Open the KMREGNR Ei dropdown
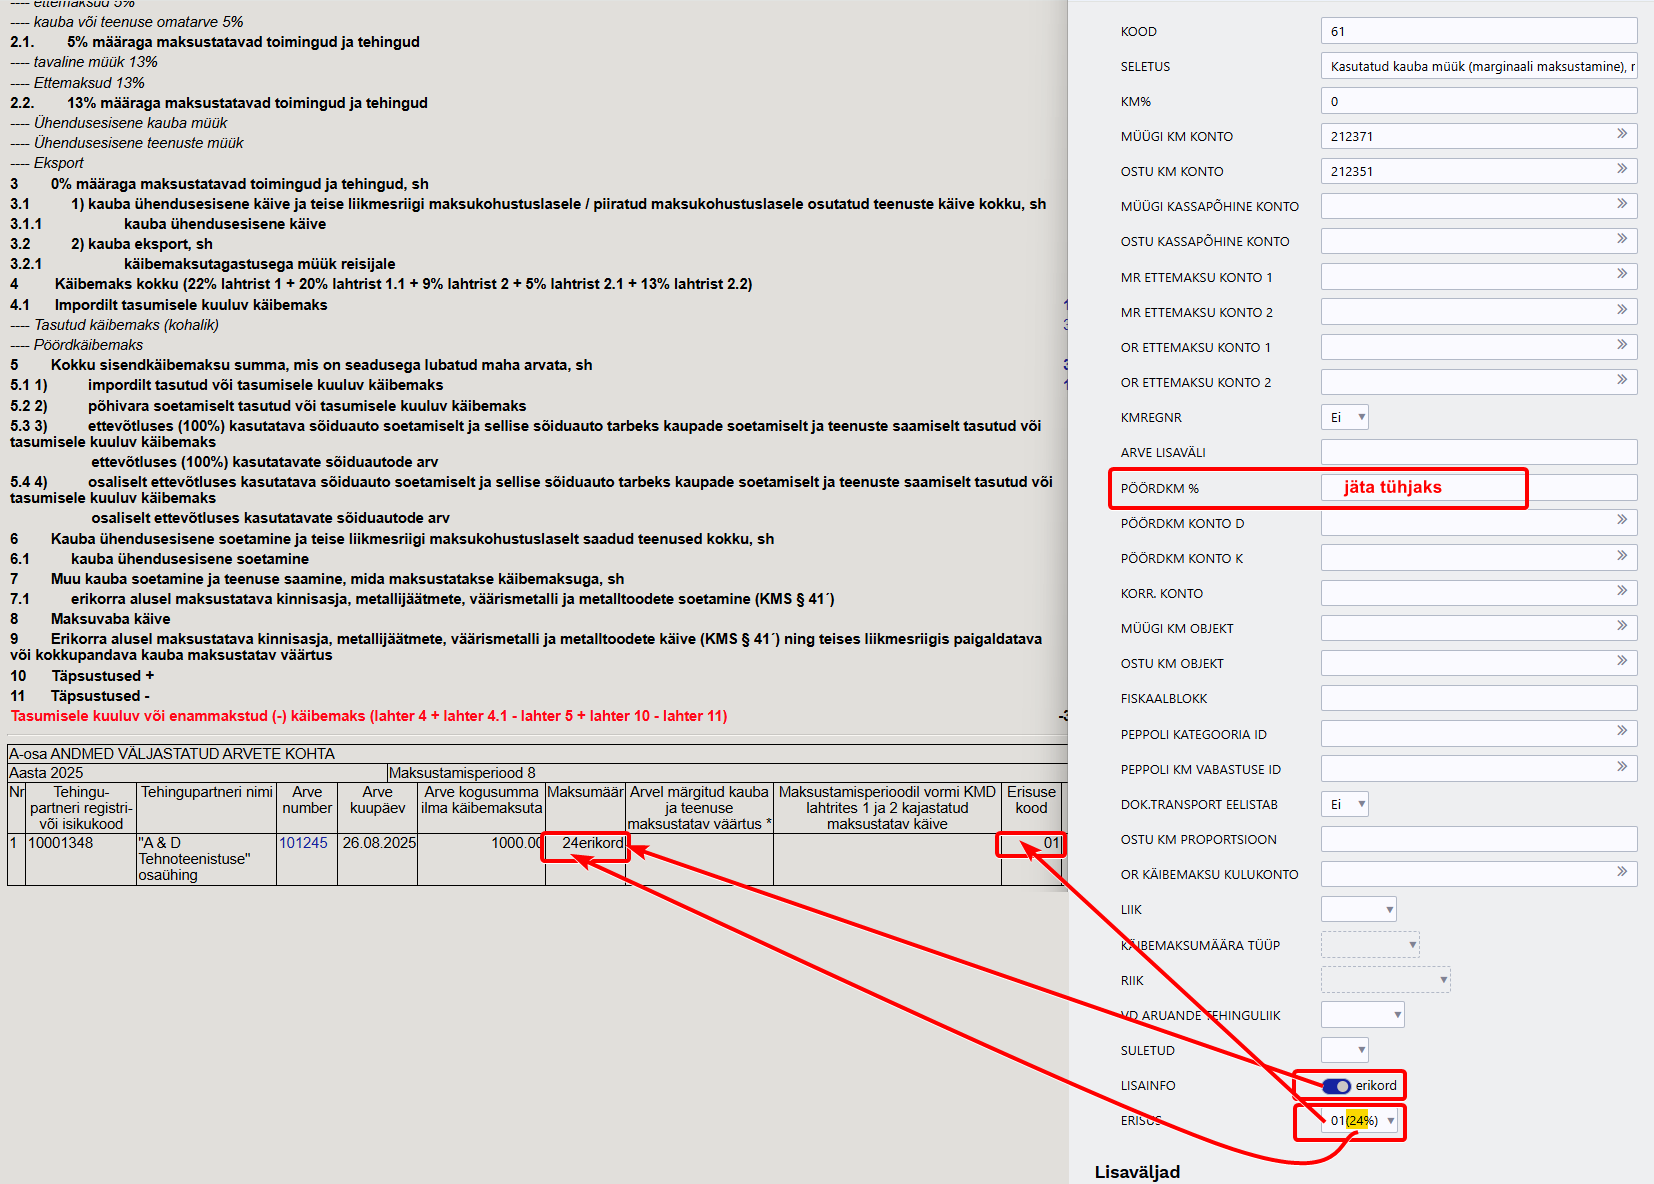The image size is (1654, 1184). pos(1344,417)
